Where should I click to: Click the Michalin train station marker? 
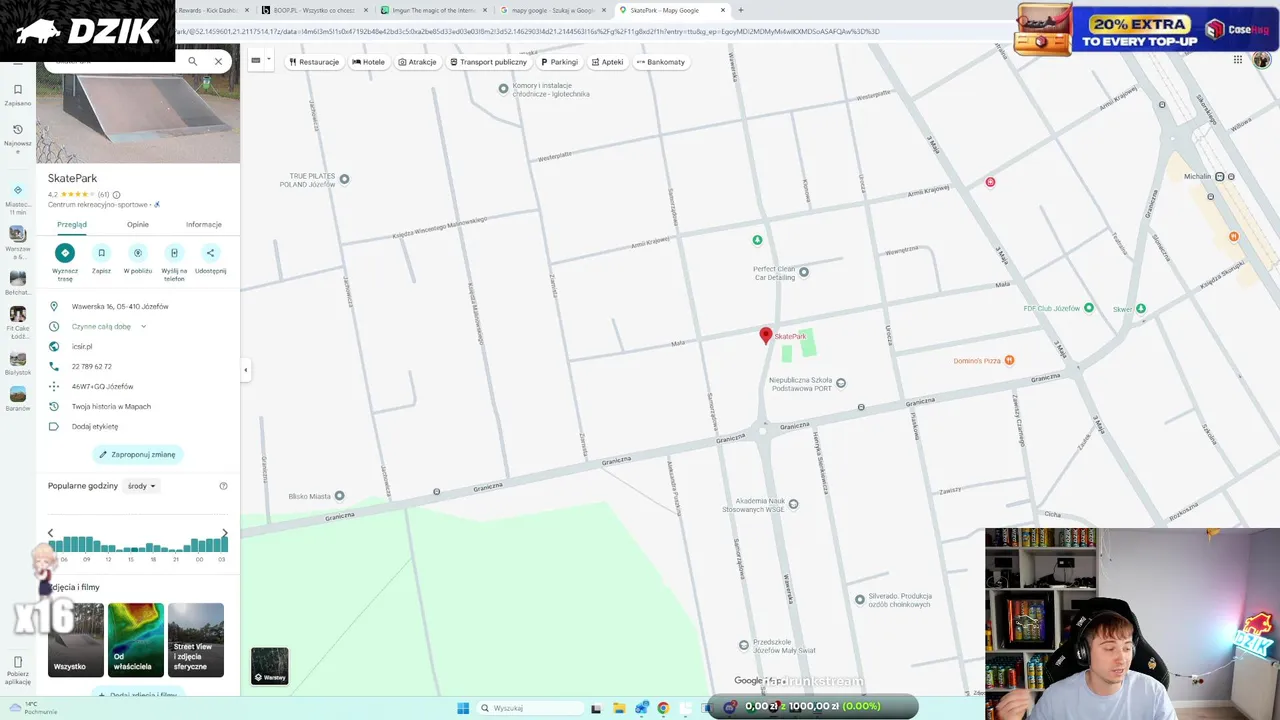(x=1219, y=176)
